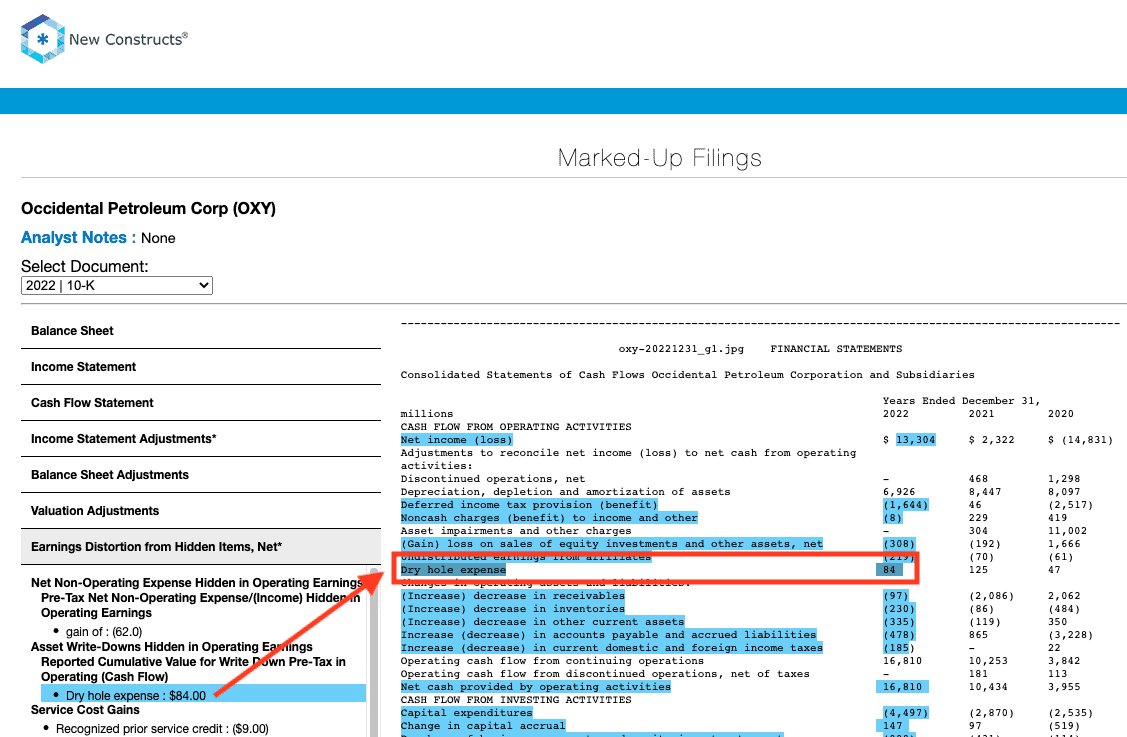
Task: Click highlighted 16,810 in Net cash provided row
Action: tap(902, 687)
